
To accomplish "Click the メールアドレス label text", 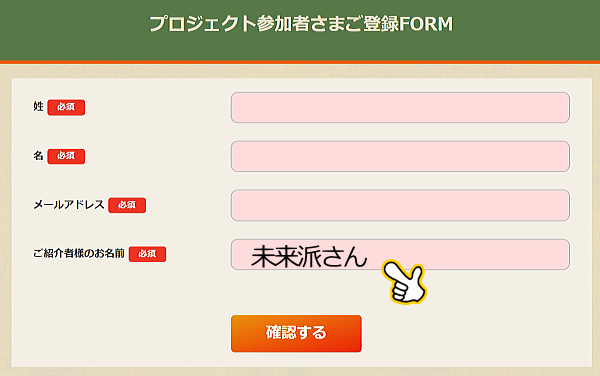I will 69,205.
